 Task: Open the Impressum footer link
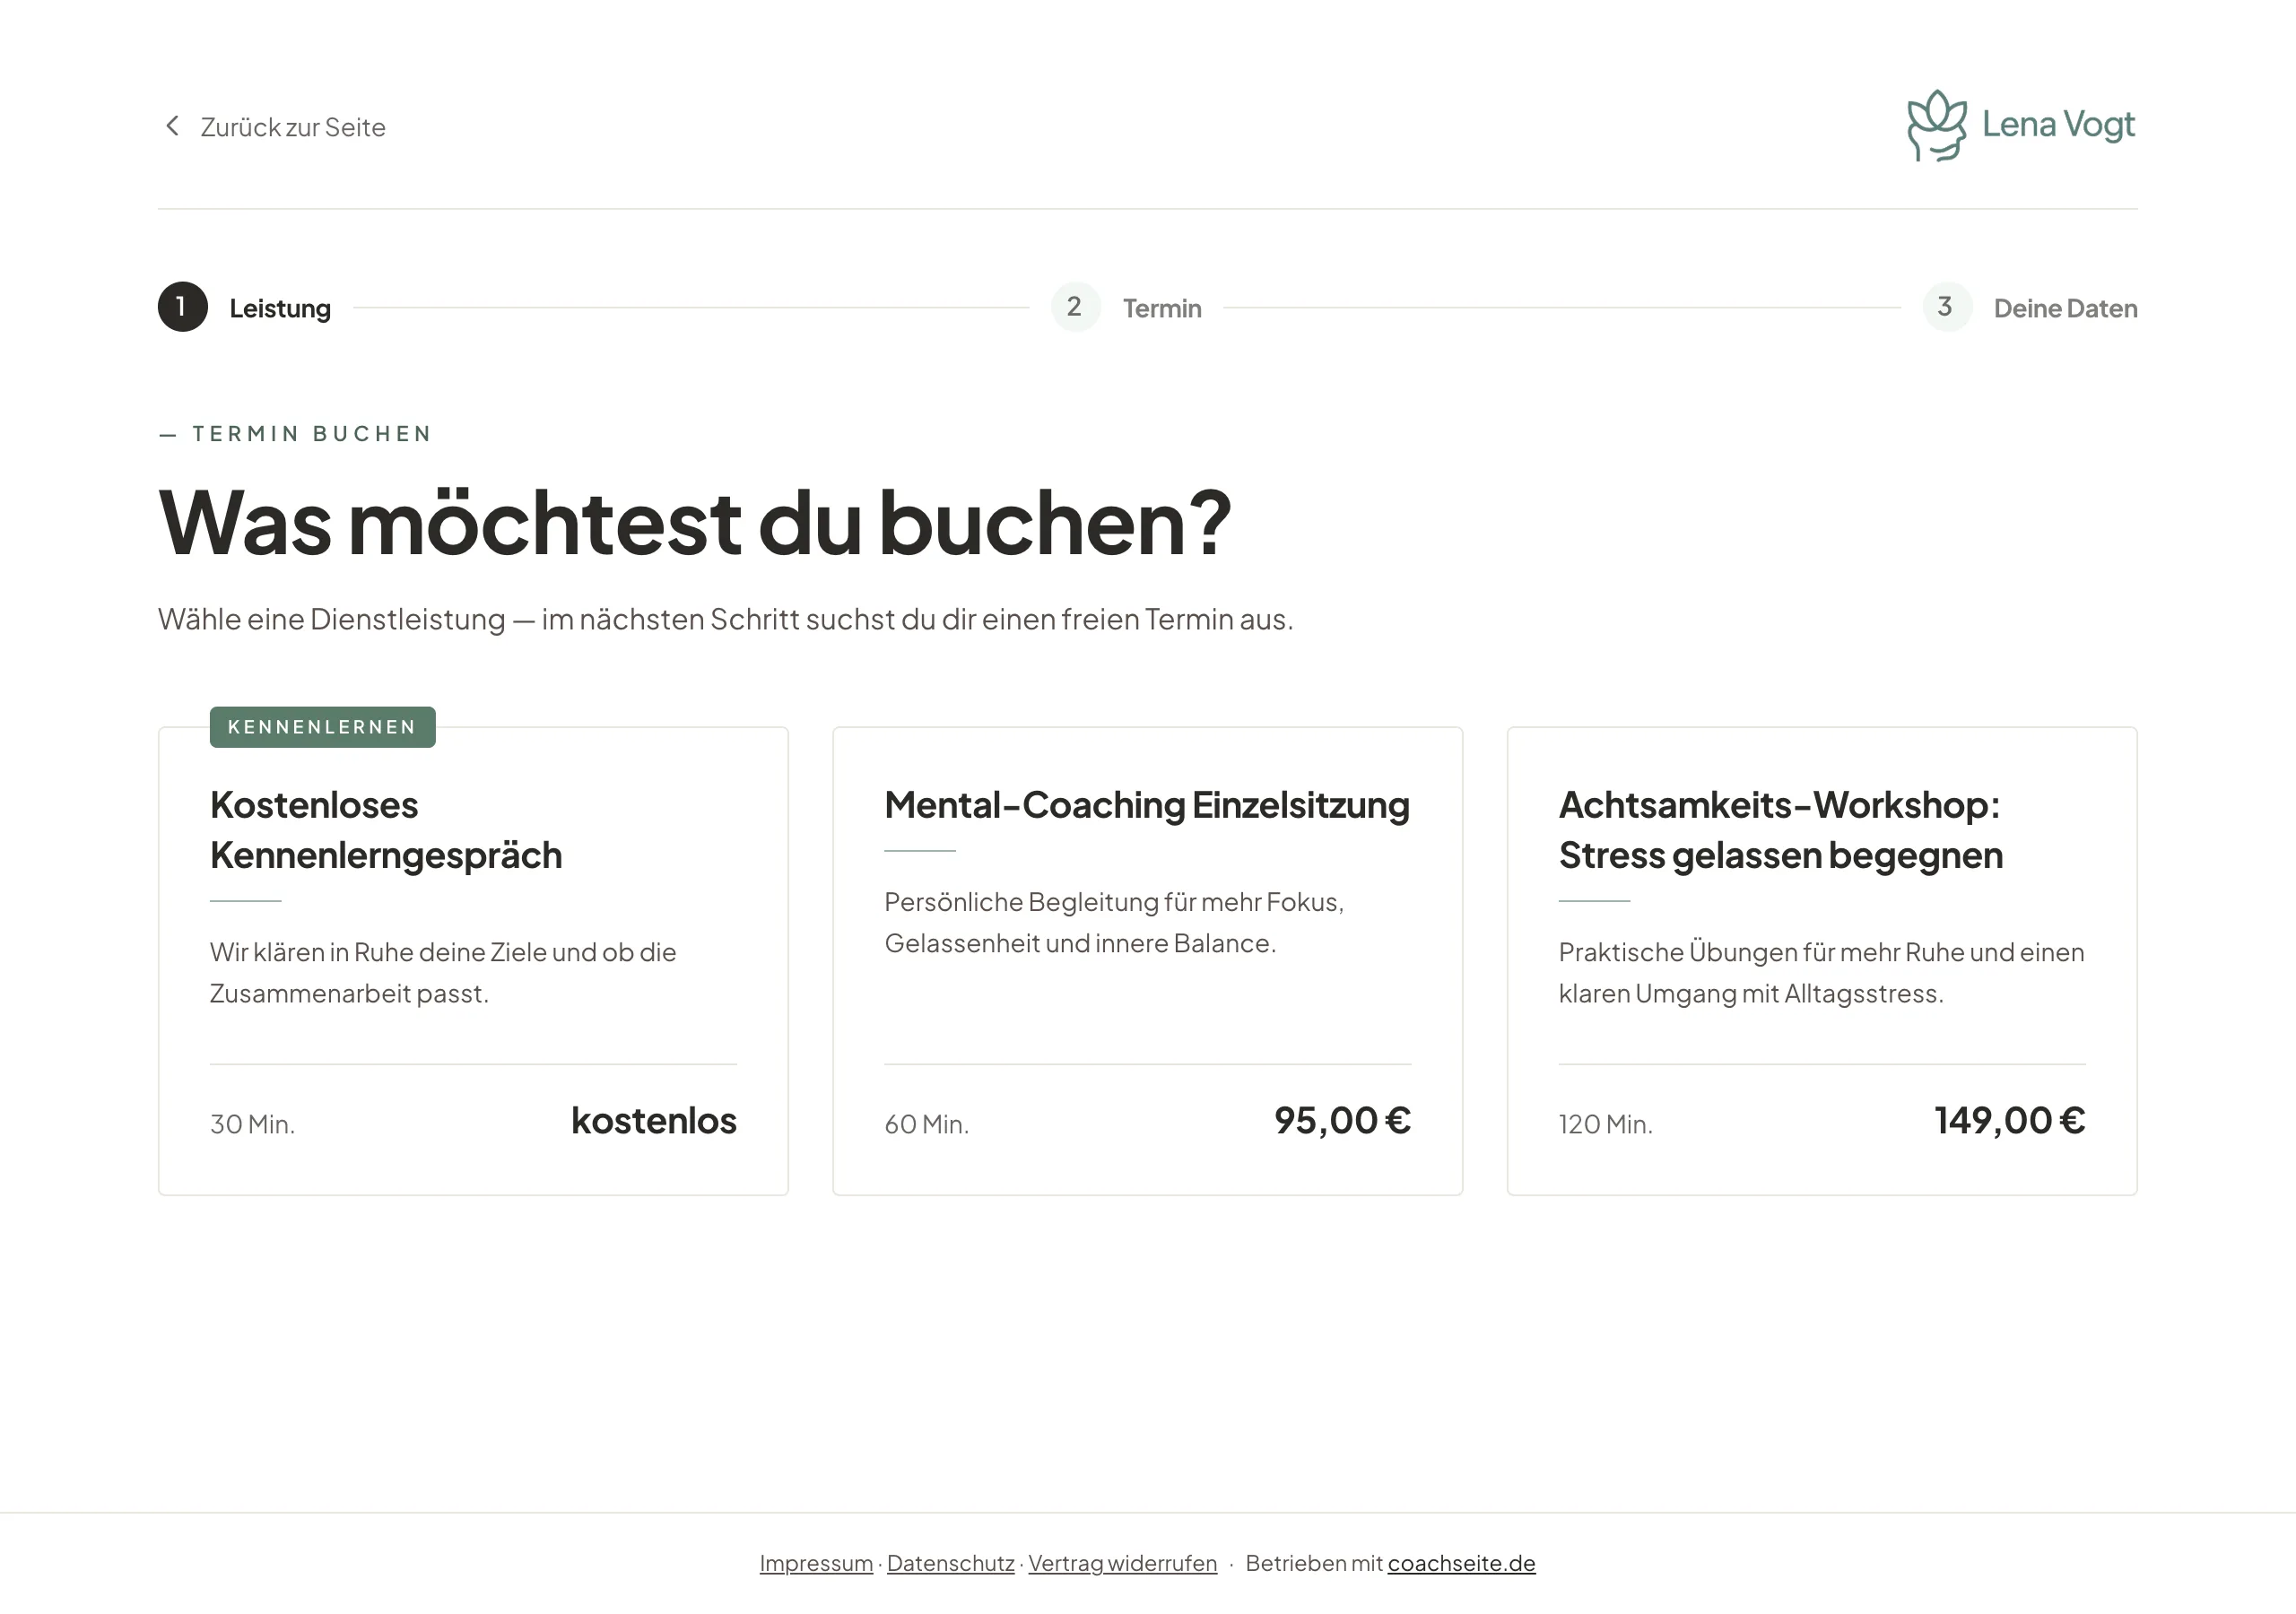pyautogui.click(x=816, y=1563)
